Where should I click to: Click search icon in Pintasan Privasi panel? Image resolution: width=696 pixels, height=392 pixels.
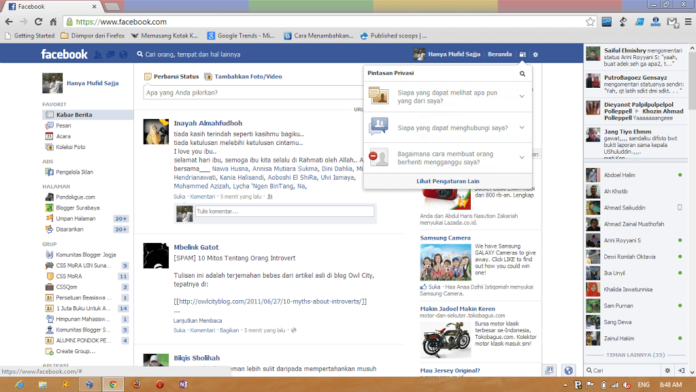coord(522,73)
